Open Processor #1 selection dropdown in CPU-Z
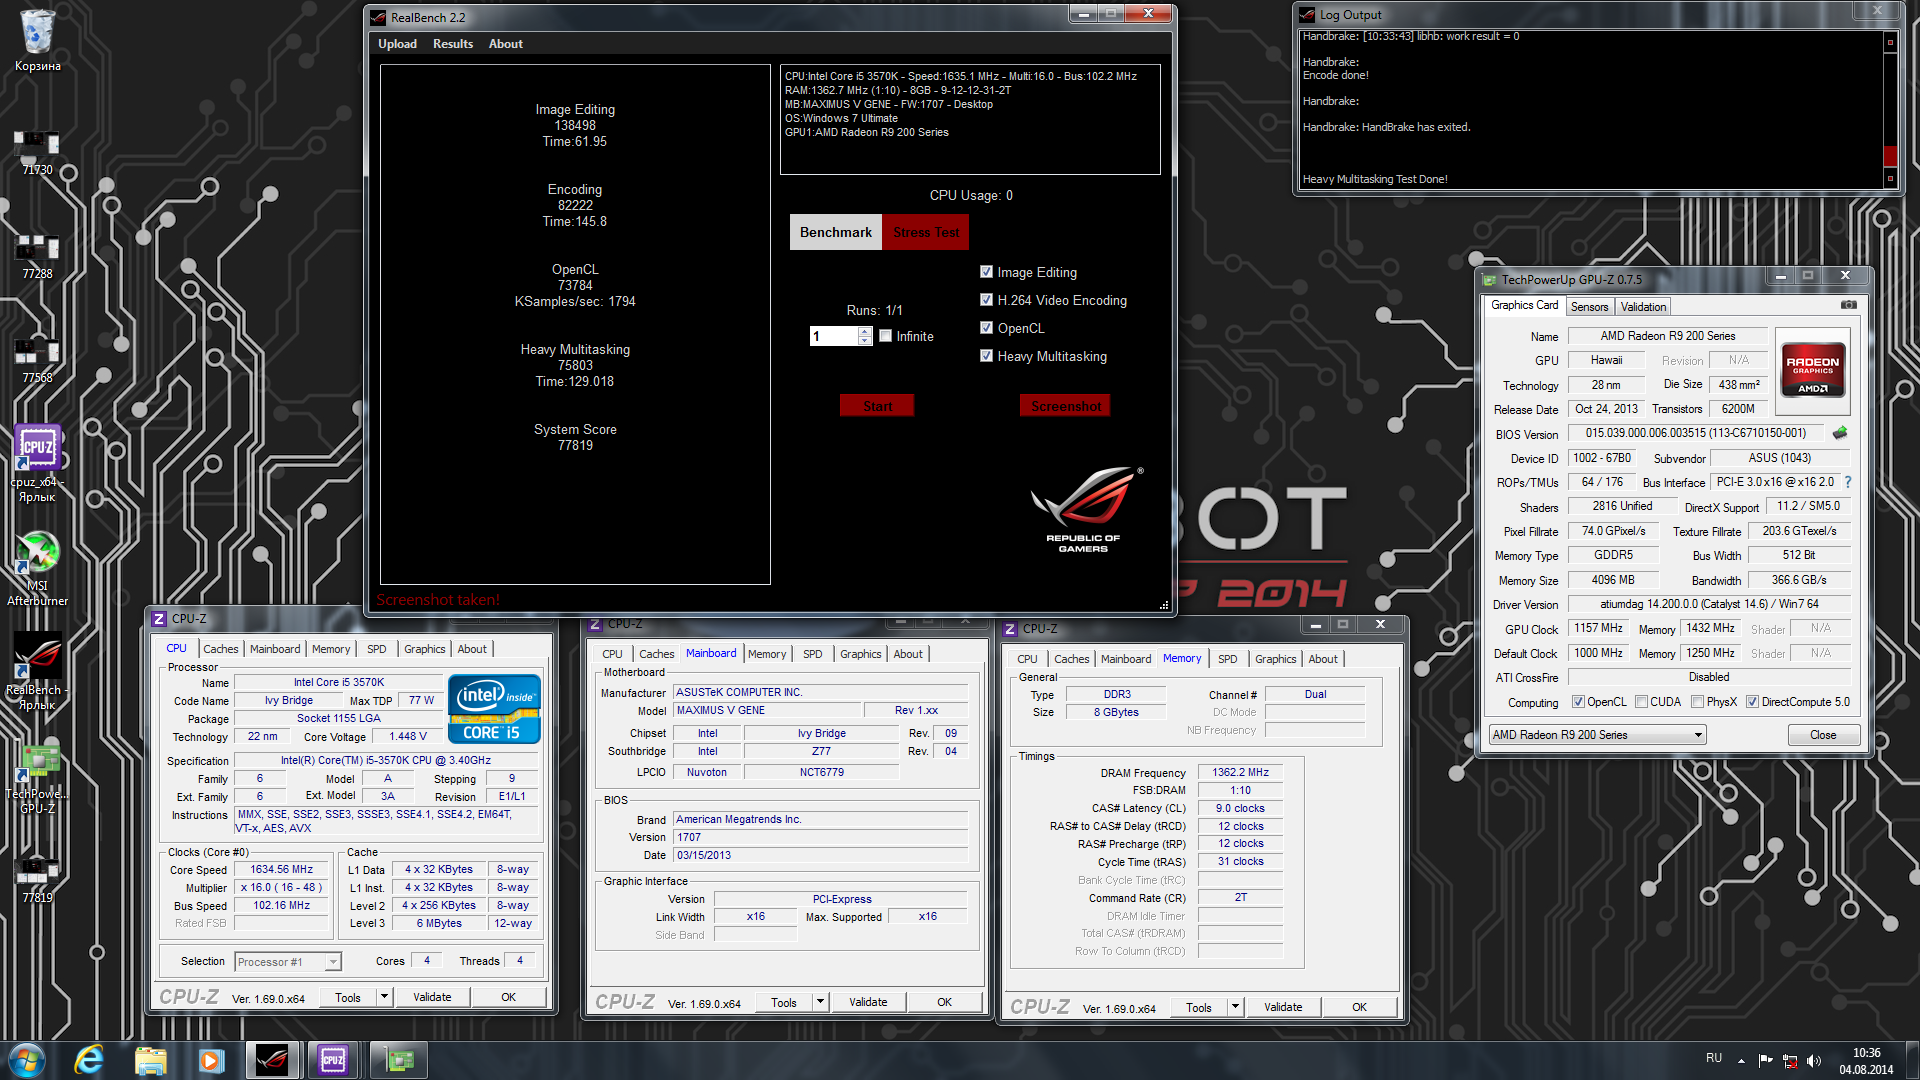 (288, 962)
